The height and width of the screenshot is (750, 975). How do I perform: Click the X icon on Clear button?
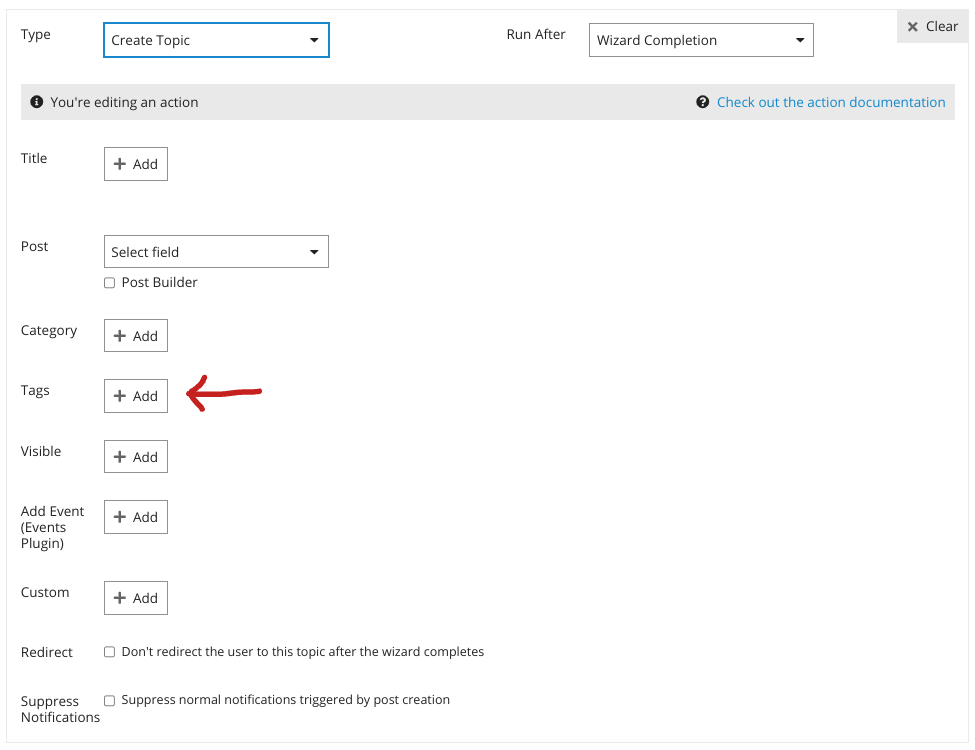tap(912, 27)
